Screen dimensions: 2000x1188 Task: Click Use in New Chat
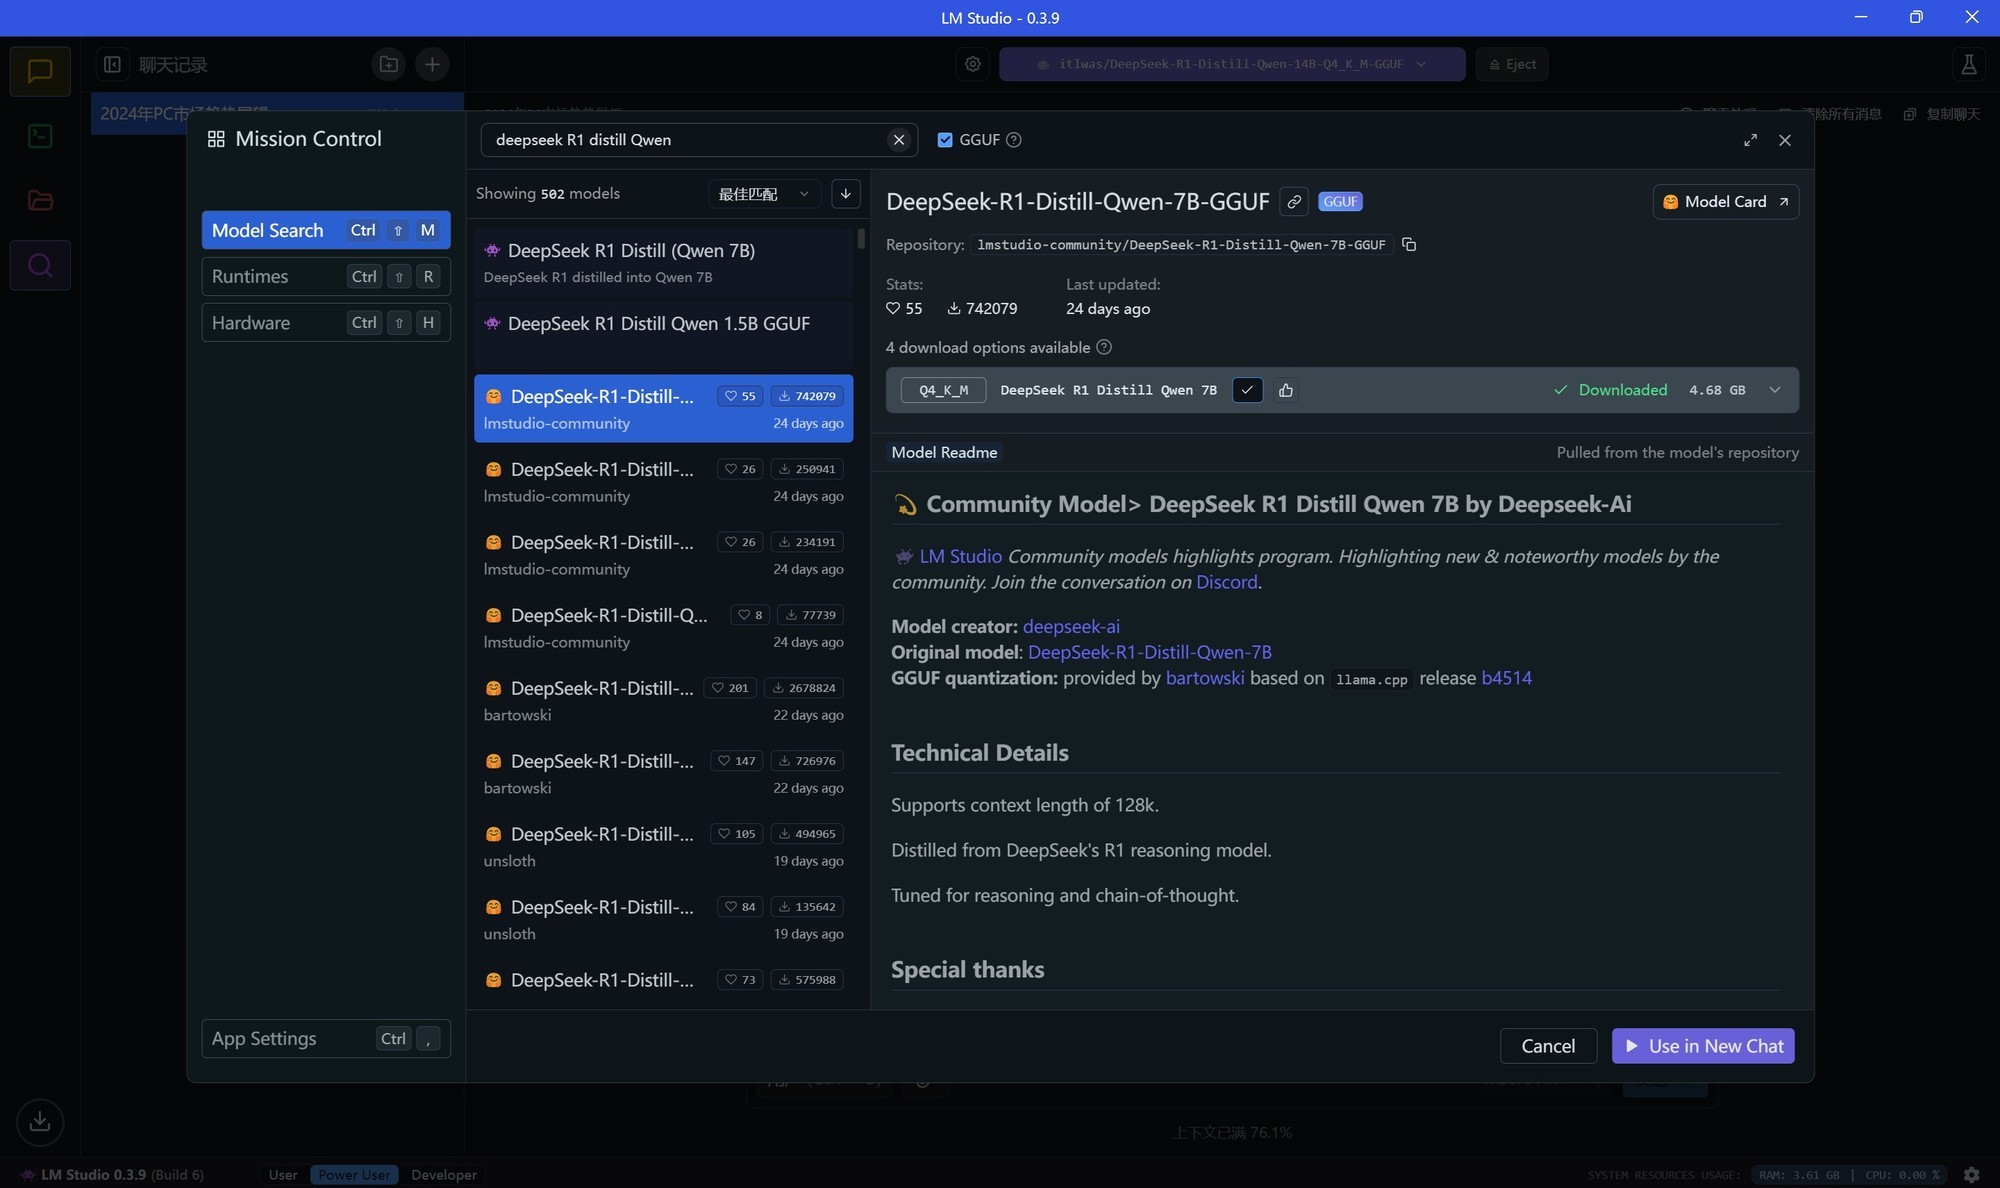click(1703, 1046)
